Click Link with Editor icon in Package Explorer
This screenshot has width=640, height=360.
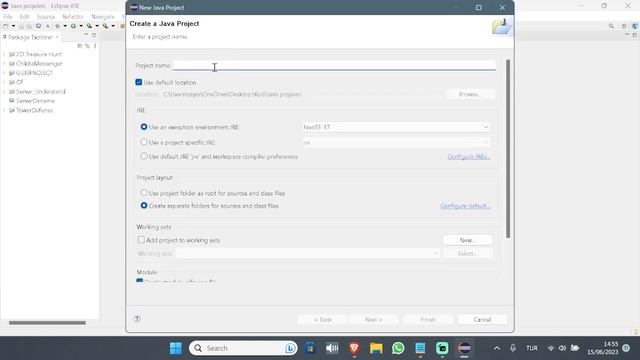87,46
